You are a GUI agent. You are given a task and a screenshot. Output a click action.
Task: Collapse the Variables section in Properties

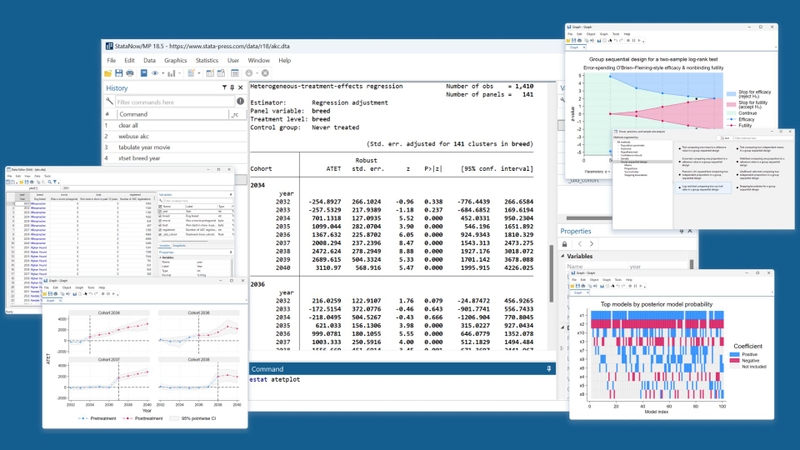click(563, 256)
